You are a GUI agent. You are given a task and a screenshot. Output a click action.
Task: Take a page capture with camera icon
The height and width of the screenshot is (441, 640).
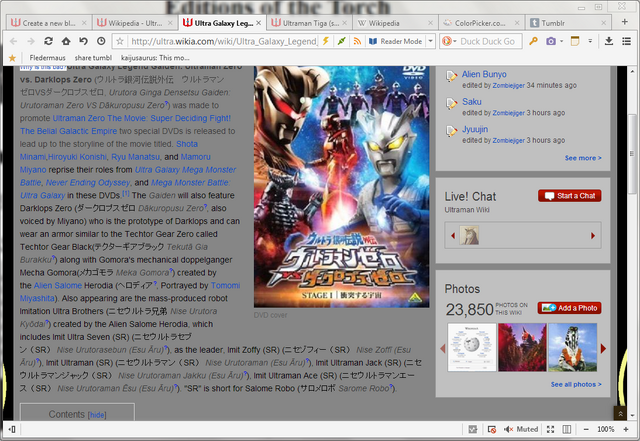click(551, 41)
